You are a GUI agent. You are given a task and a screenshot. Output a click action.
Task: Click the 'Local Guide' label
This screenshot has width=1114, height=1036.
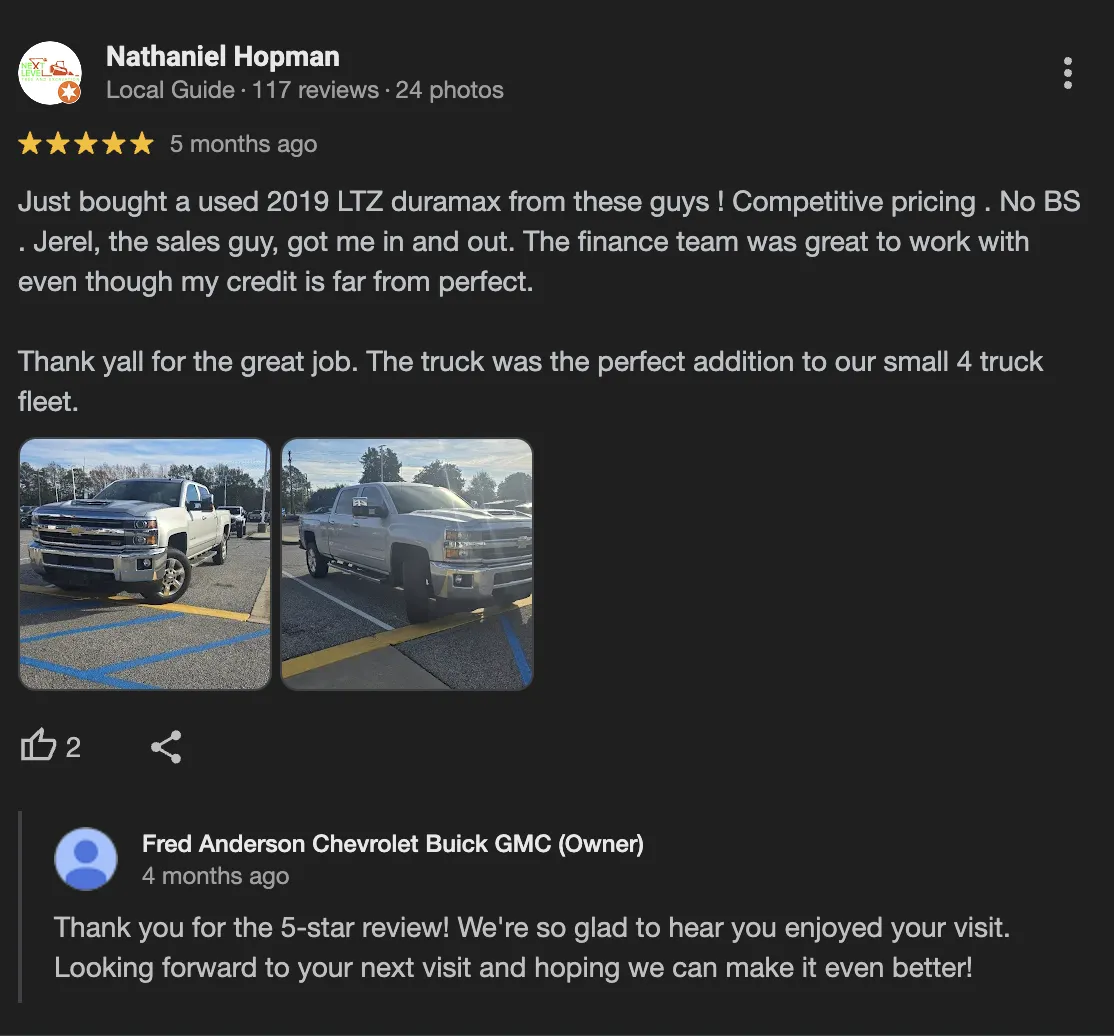pyautogui.click(x=171, y=90)
